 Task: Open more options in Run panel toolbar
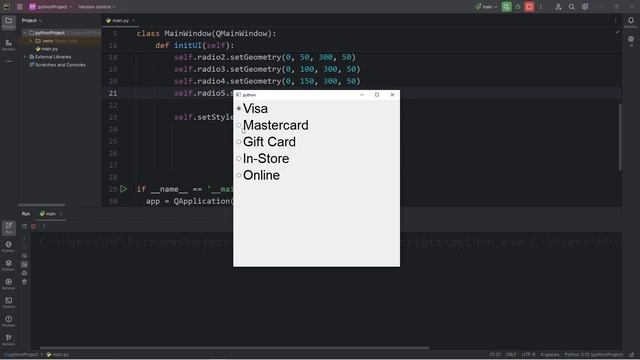click(x=44, y=226)
